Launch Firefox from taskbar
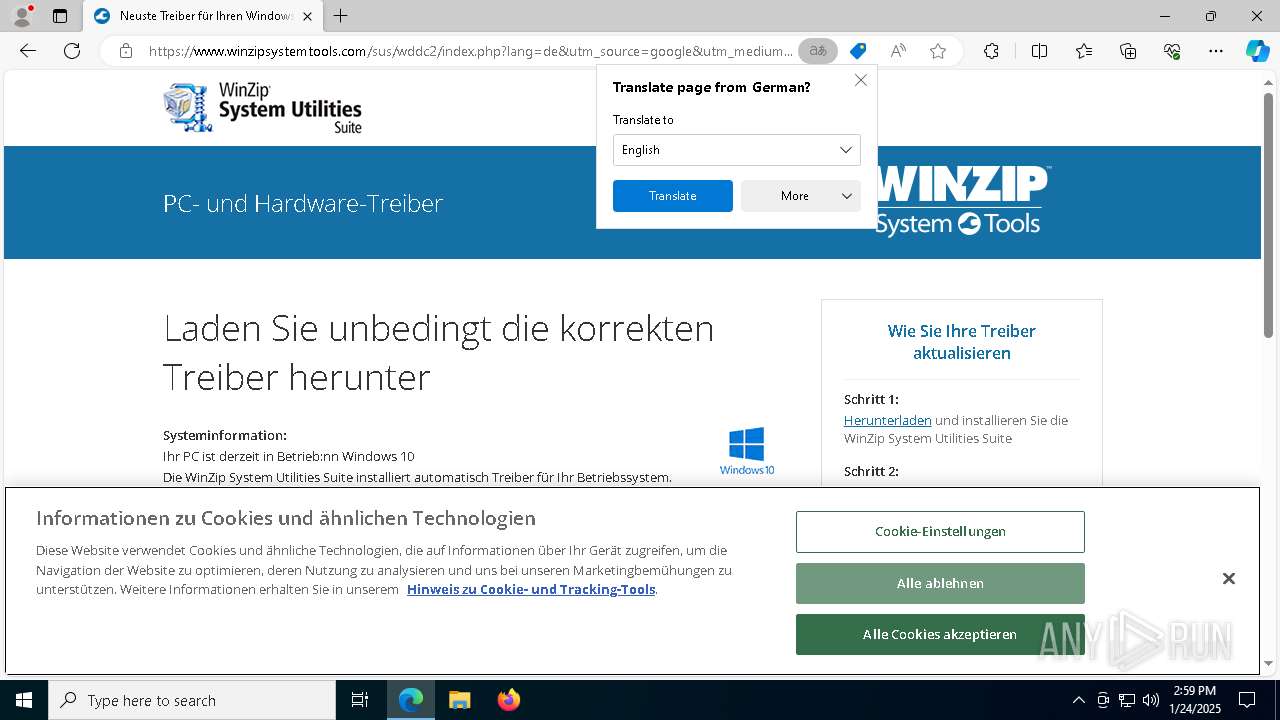 508,700
